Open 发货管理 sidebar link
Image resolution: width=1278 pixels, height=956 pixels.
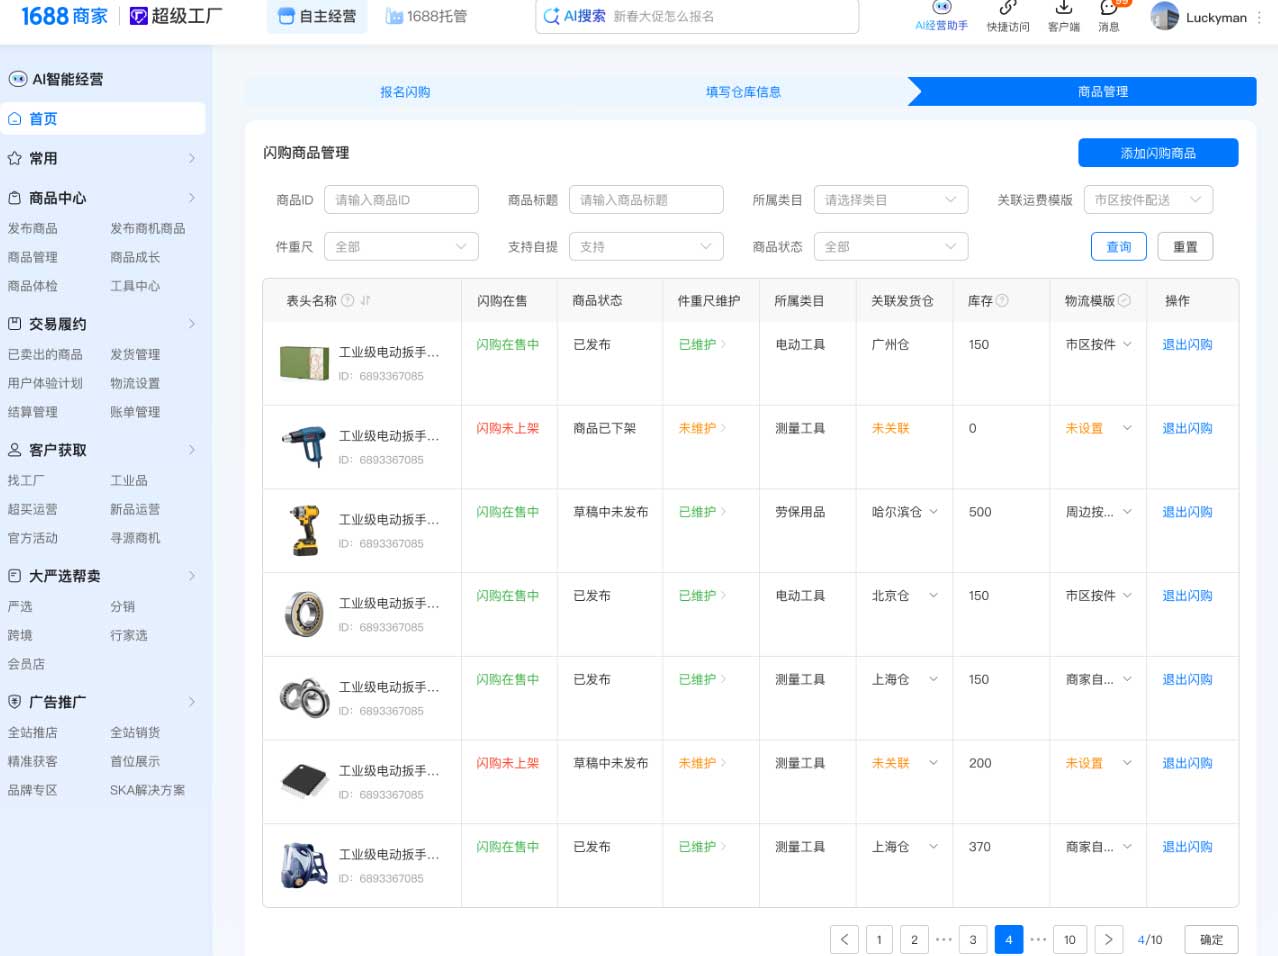click(135, 355)
